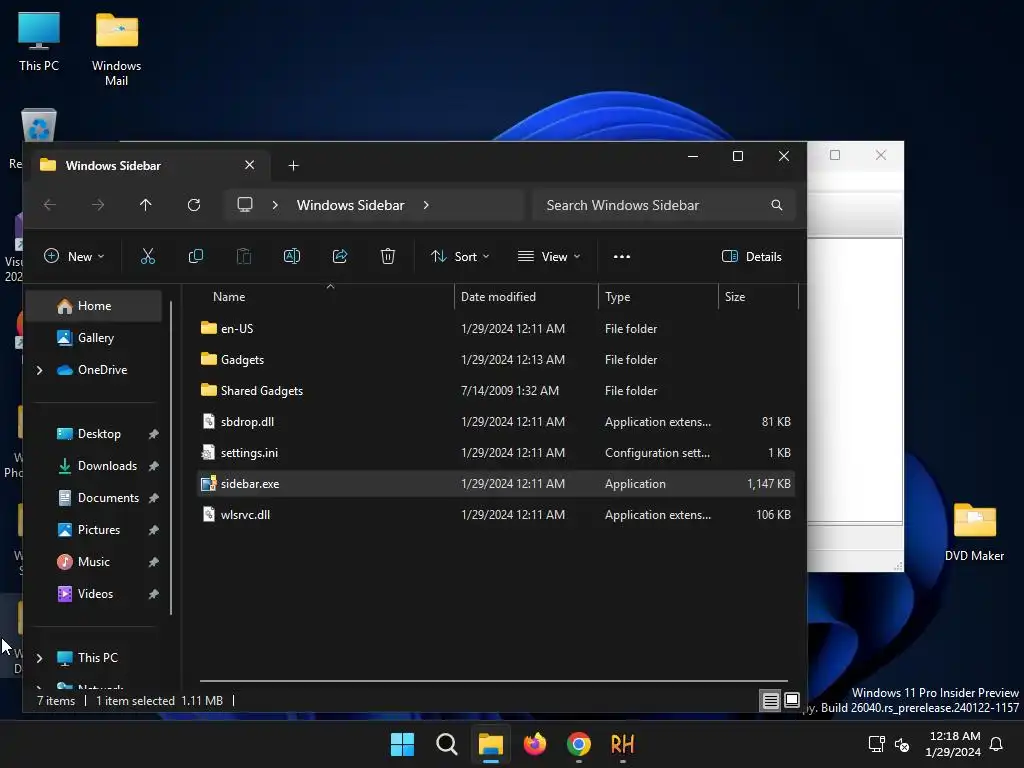Open the notification bell in tray
This screenshot has width=1024, height=768.
coord(996,744)
